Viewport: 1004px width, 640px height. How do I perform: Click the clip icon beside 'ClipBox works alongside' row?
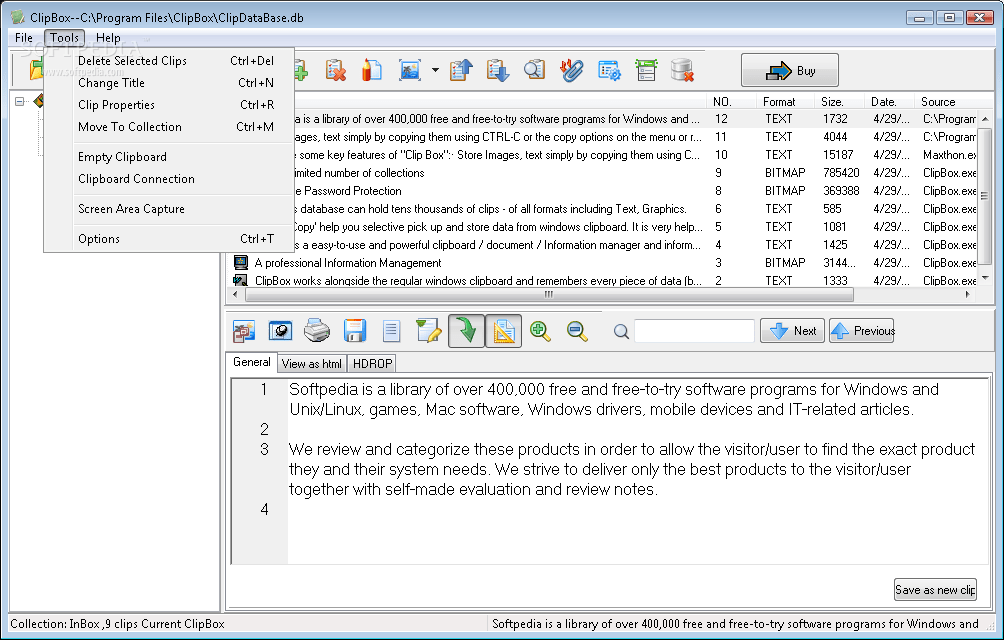(241, 280)
